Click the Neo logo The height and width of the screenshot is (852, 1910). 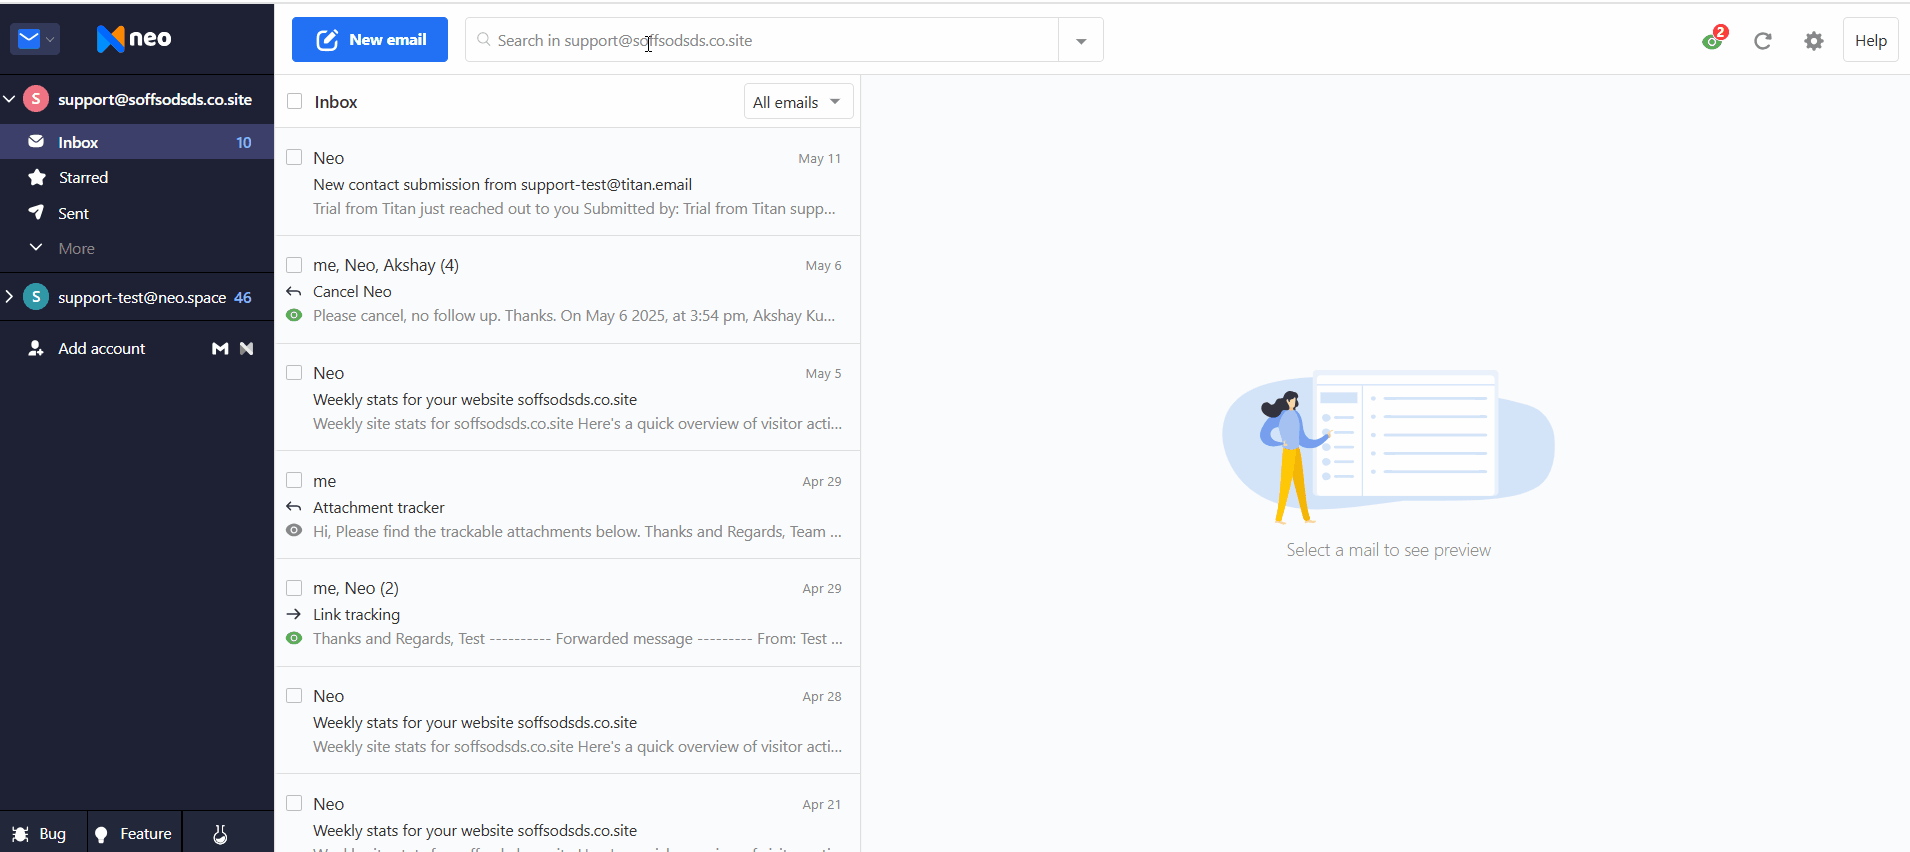134,39
